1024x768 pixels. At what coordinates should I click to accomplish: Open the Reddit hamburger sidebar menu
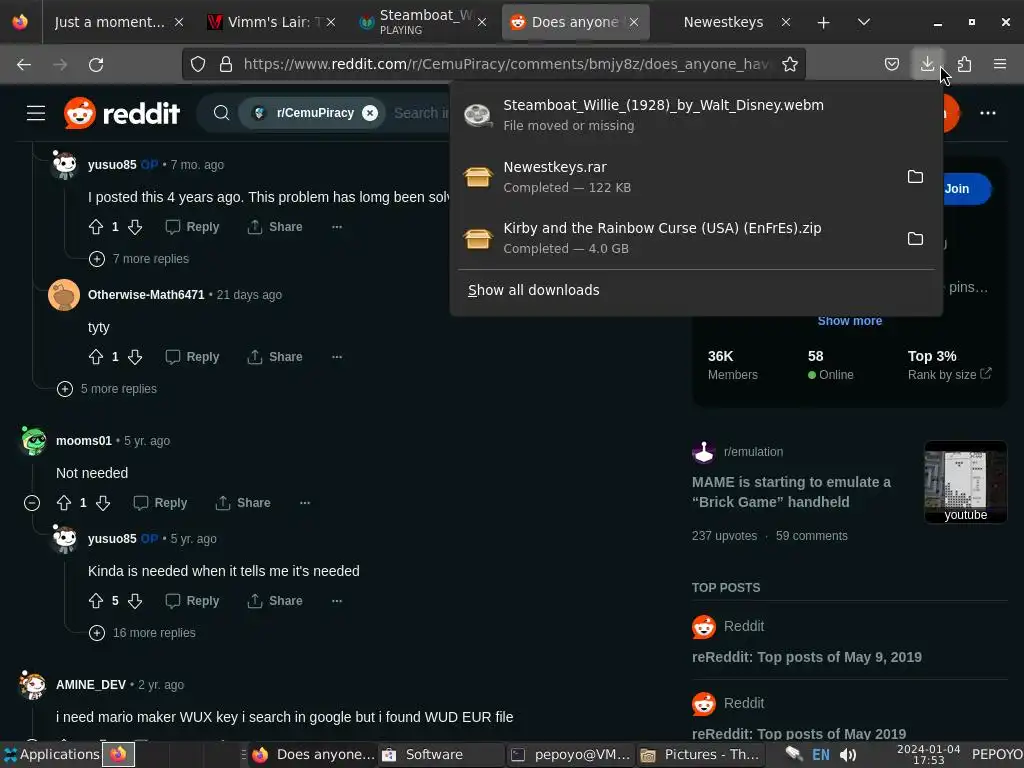coord(36,113)
